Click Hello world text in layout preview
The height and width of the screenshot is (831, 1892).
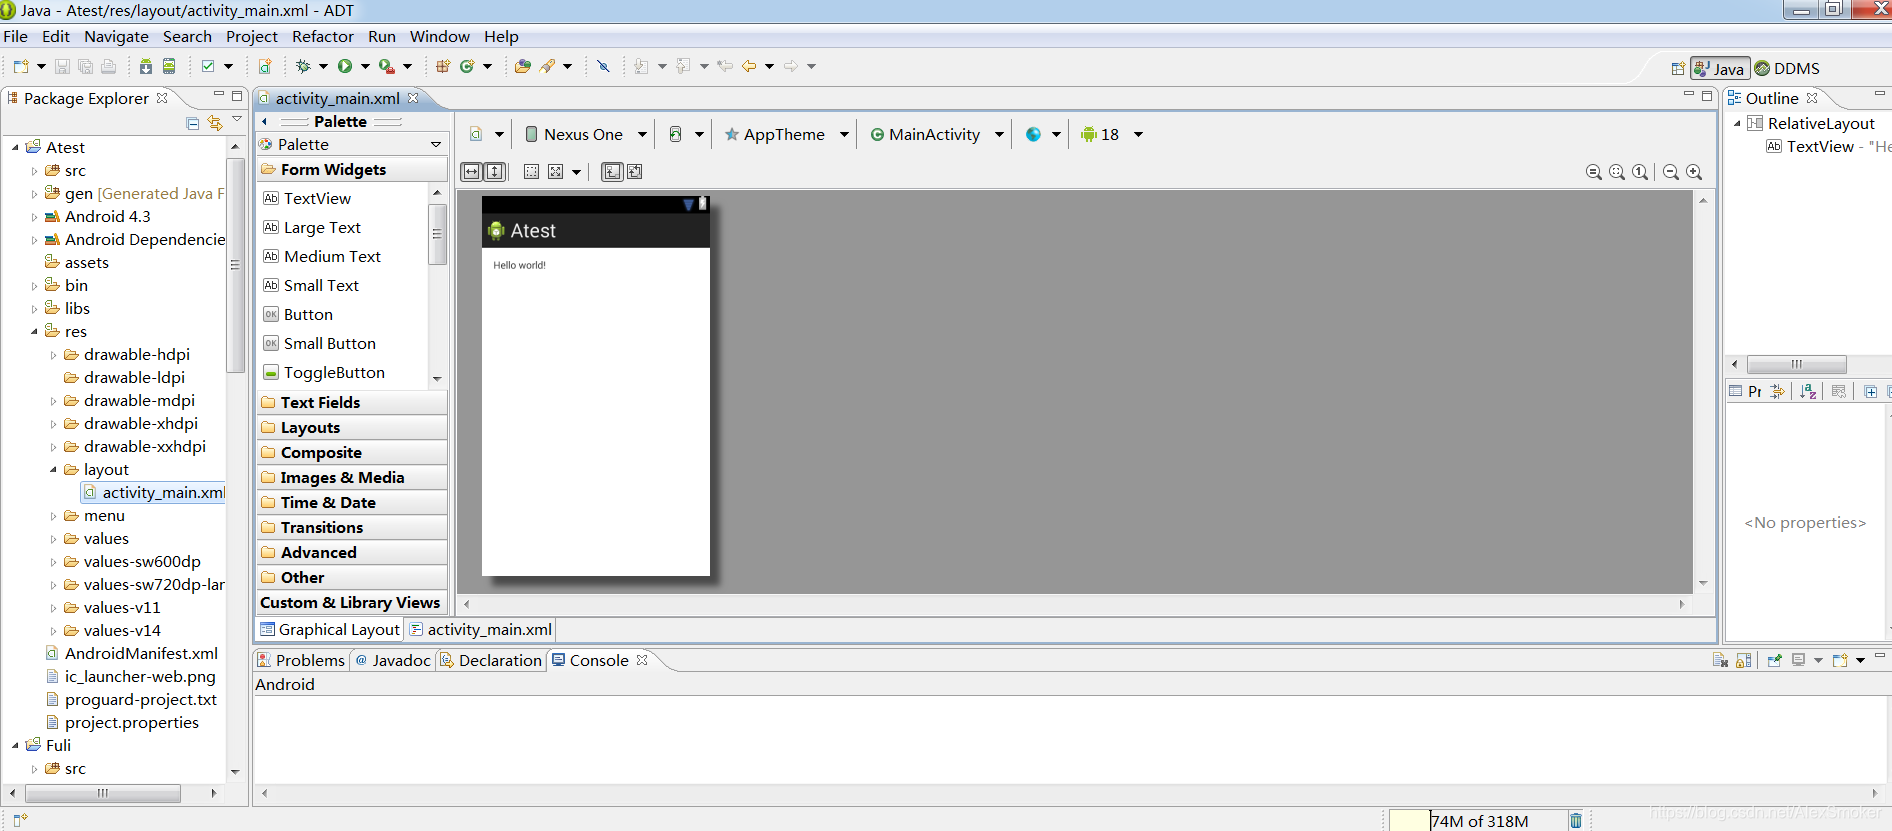point(519,265)
